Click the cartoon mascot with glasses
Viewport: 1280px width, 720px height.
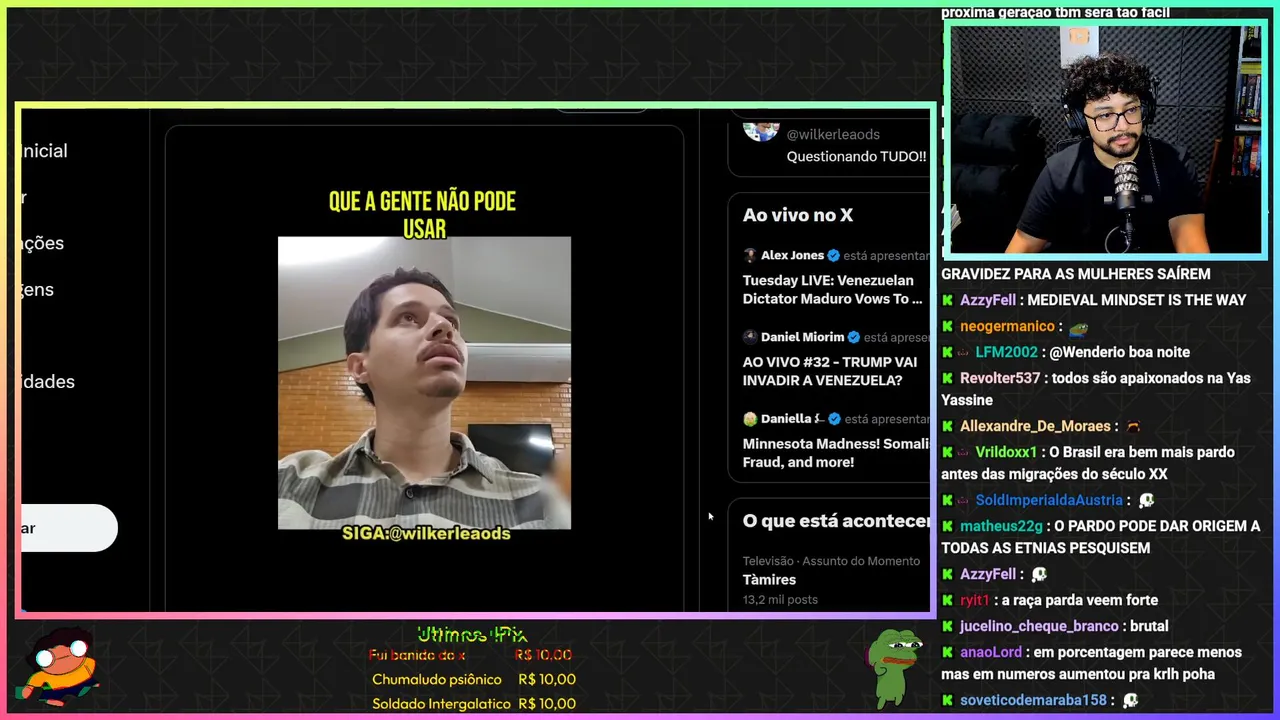(x=62, y=666)
